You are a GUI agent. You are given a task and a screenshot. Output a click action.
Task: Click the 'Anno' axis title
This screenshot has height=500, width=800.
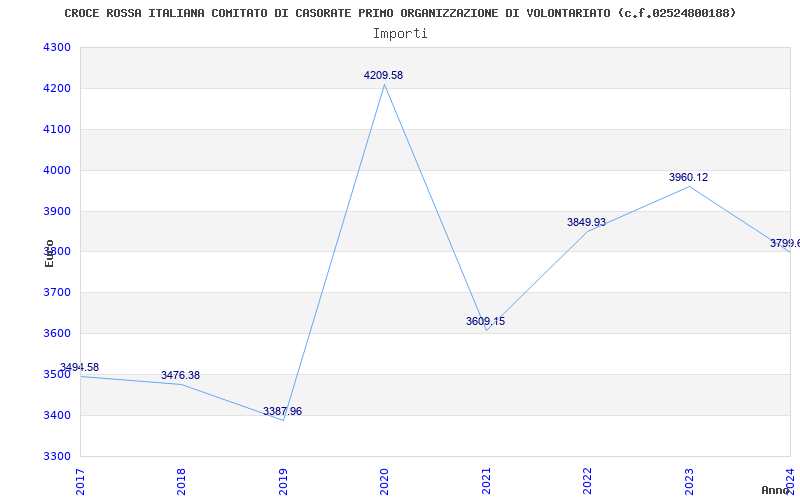pos(775,490)
